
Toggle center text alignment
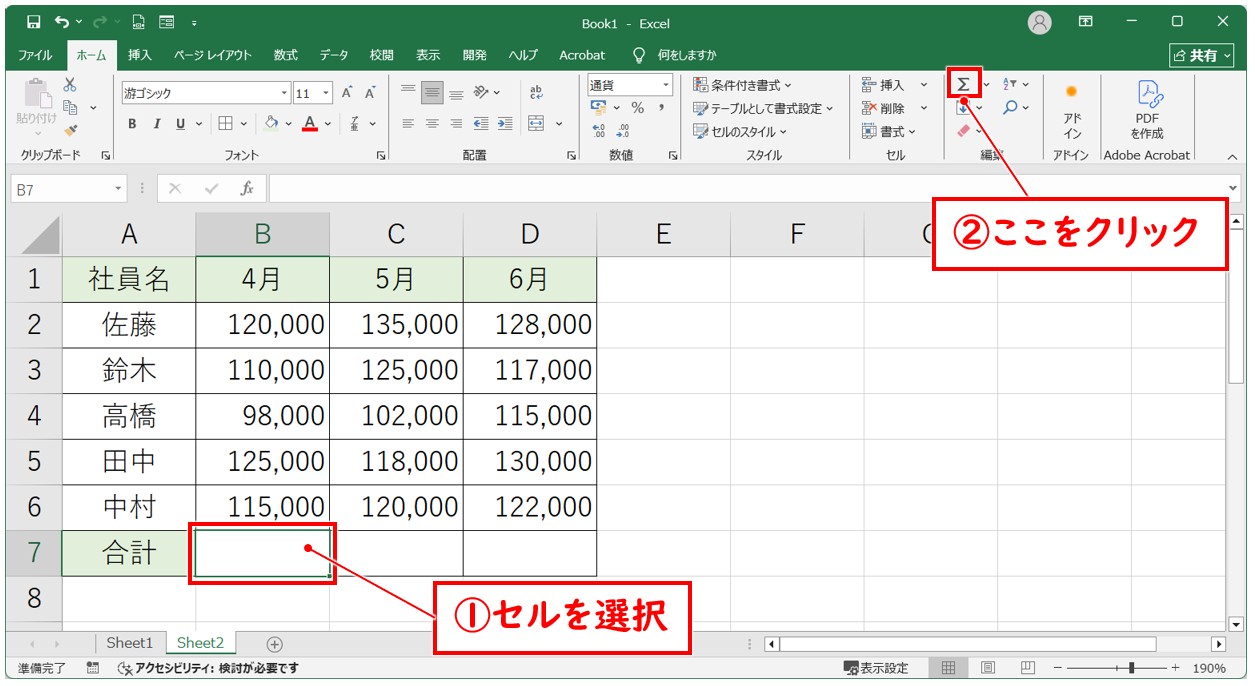tap(432, 124)
